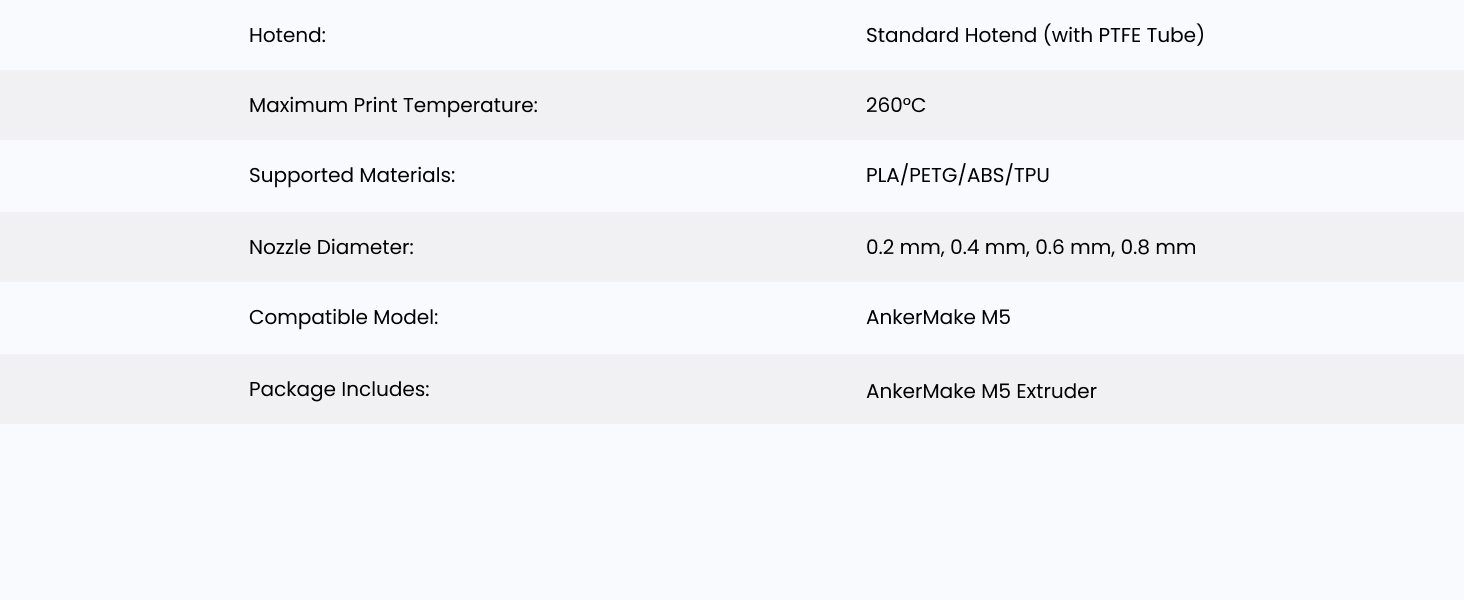Click the Maximum Print Temperature label

(393, 105)
